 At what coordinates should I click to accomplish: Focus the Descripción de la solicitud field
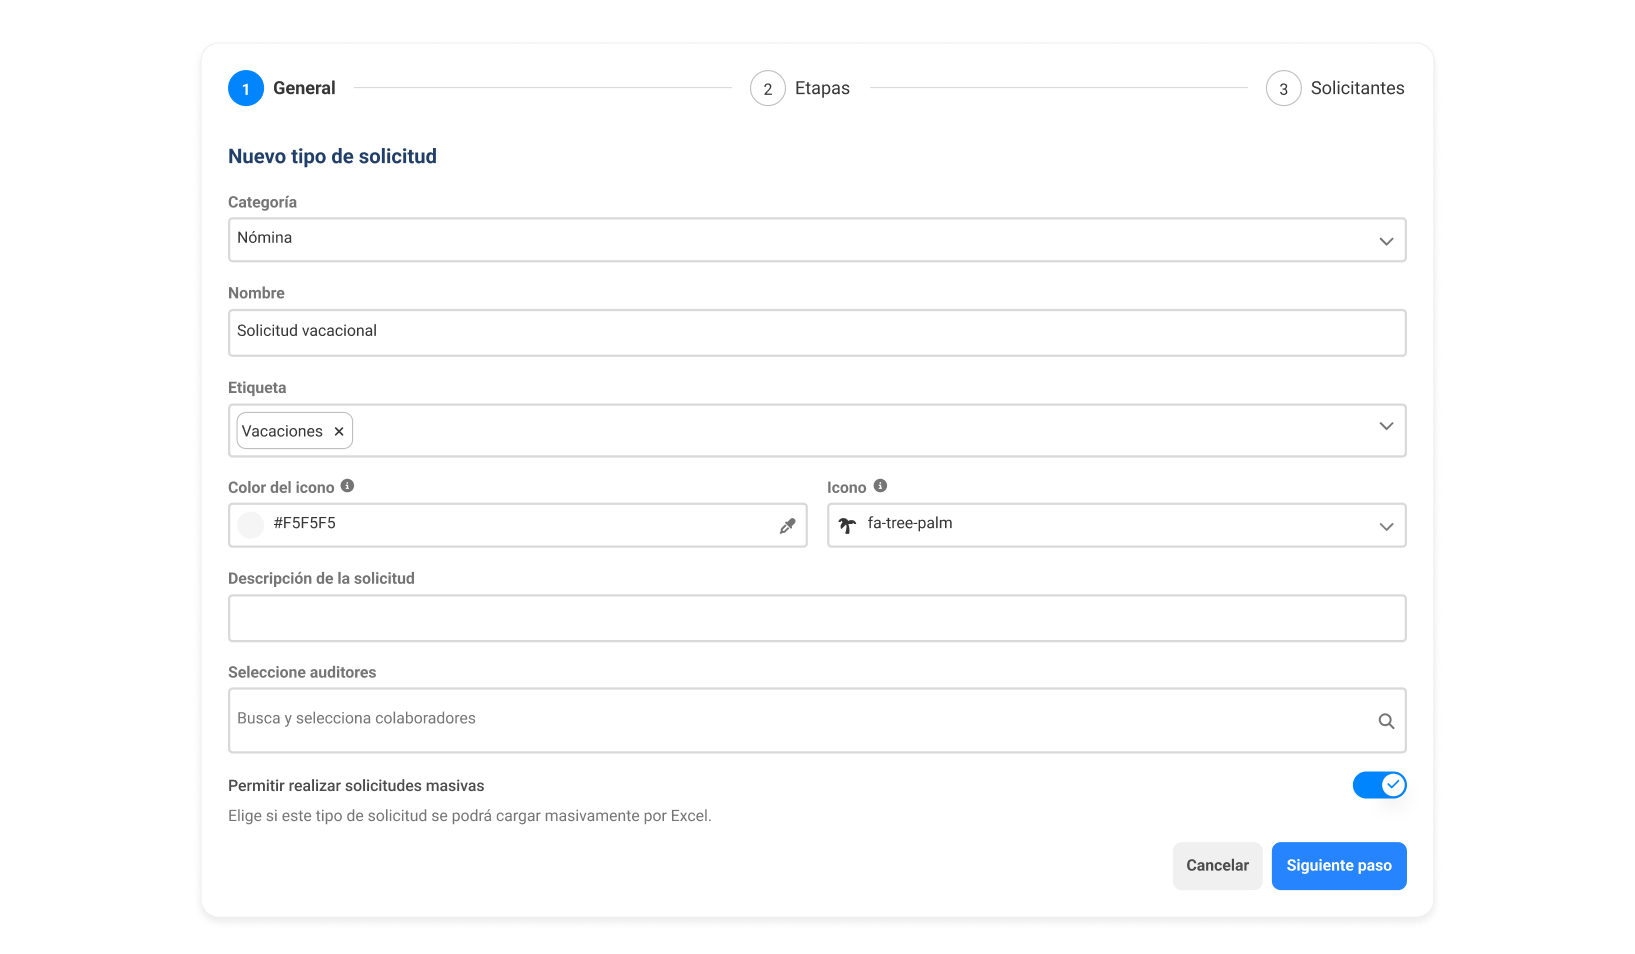816,618
